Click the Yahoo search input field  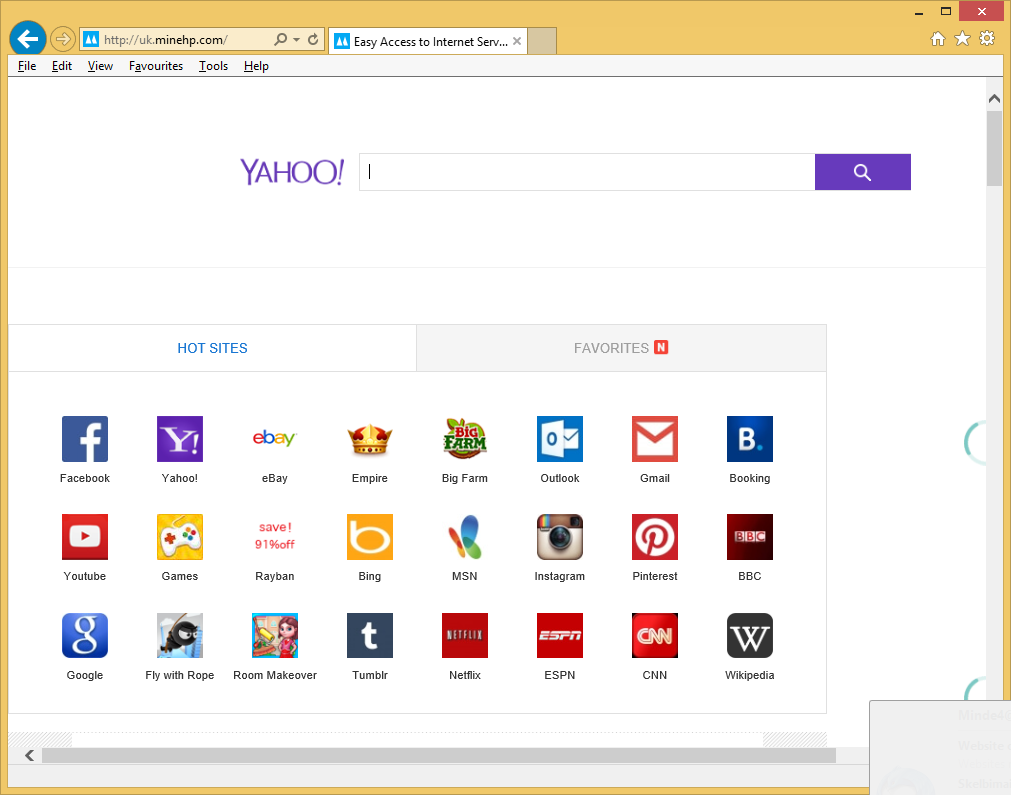[x=586, y=172]
